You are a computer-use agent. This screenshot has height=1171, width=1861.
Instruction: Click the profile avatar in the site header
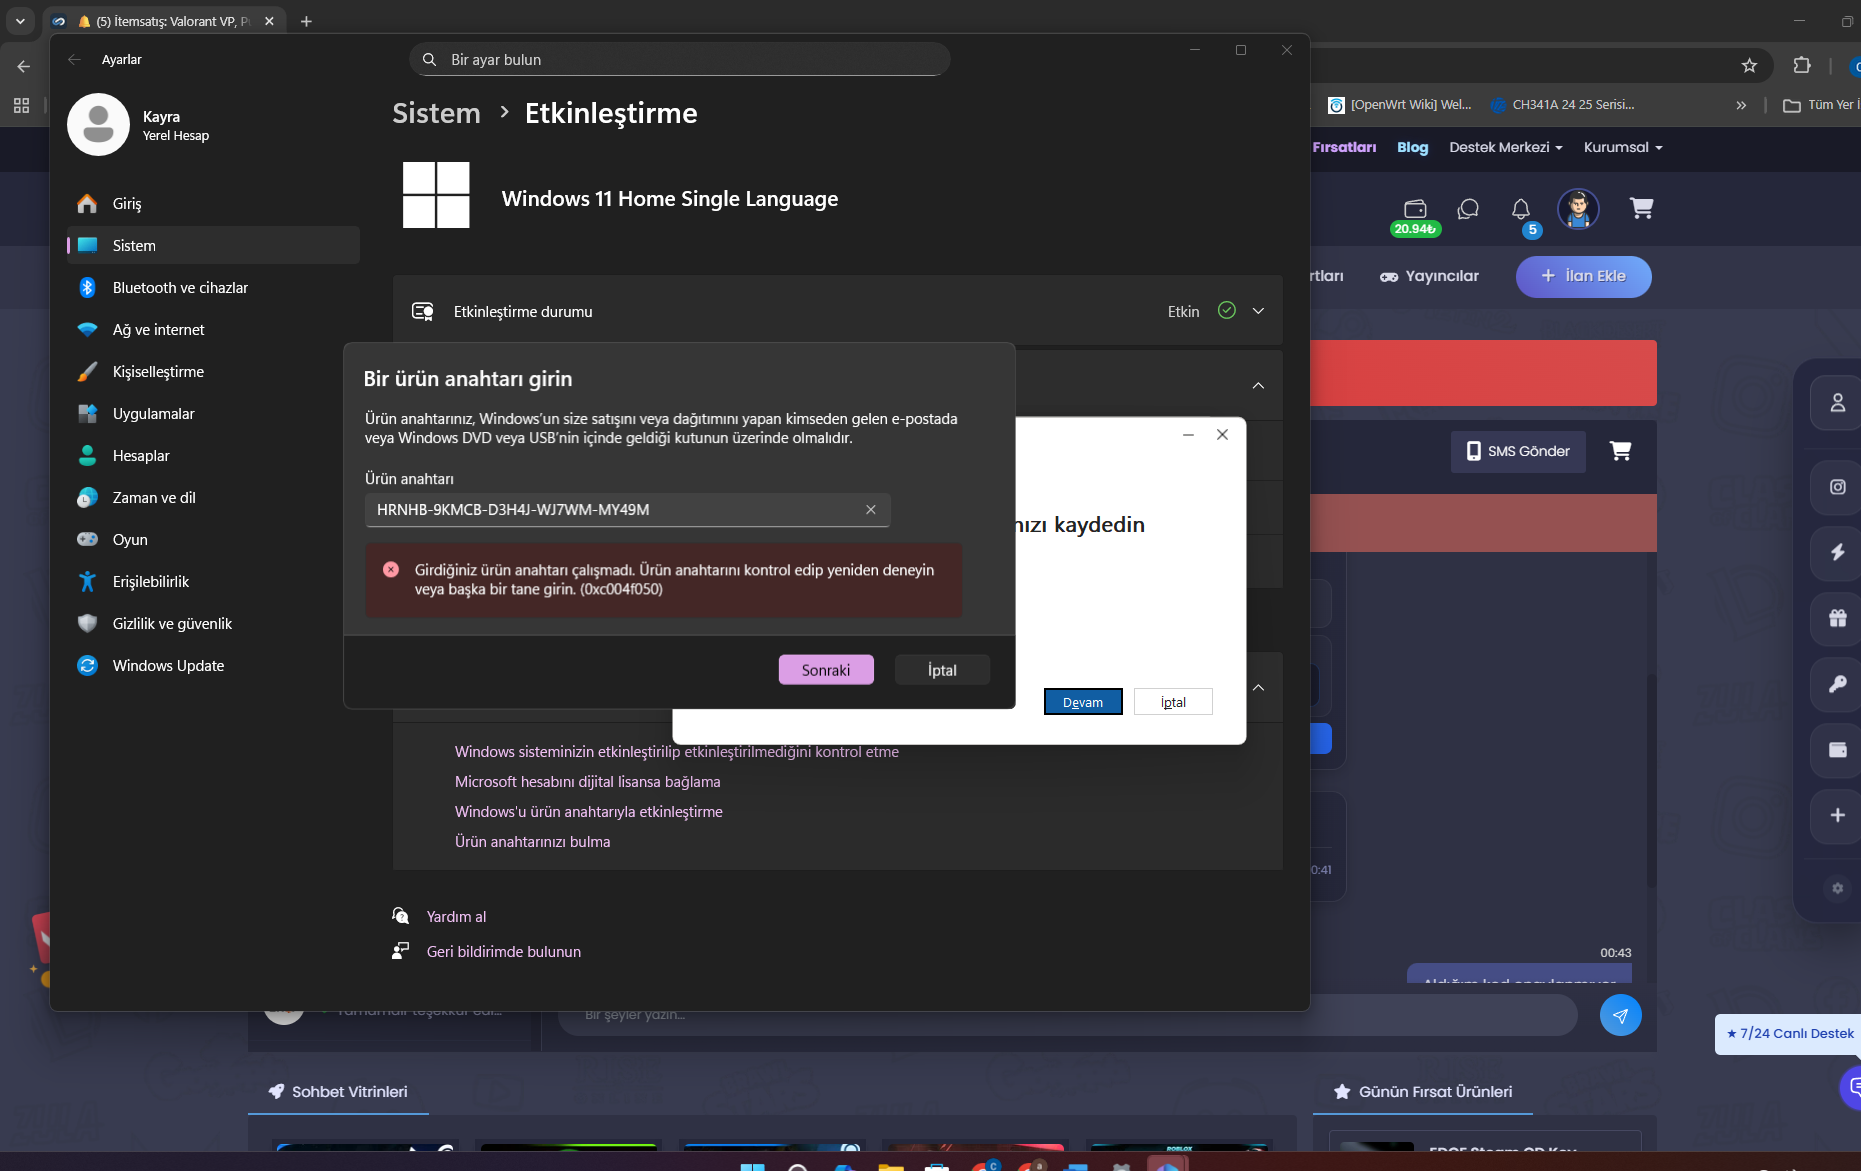click(x=1578, y=209)
